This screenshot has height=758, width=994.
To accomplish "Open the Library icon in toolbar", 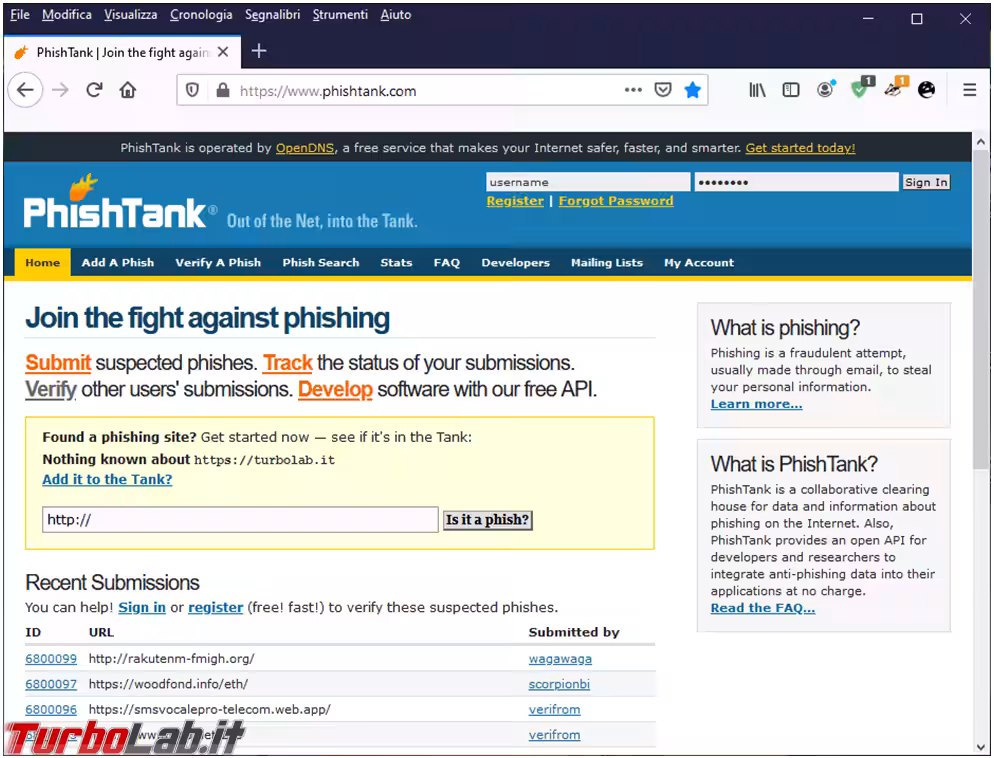I will coord(757,90).
